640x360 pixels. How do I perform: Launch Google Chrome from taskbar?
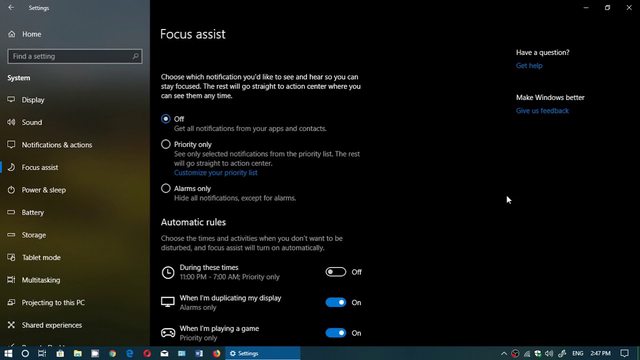coord(112,353)
